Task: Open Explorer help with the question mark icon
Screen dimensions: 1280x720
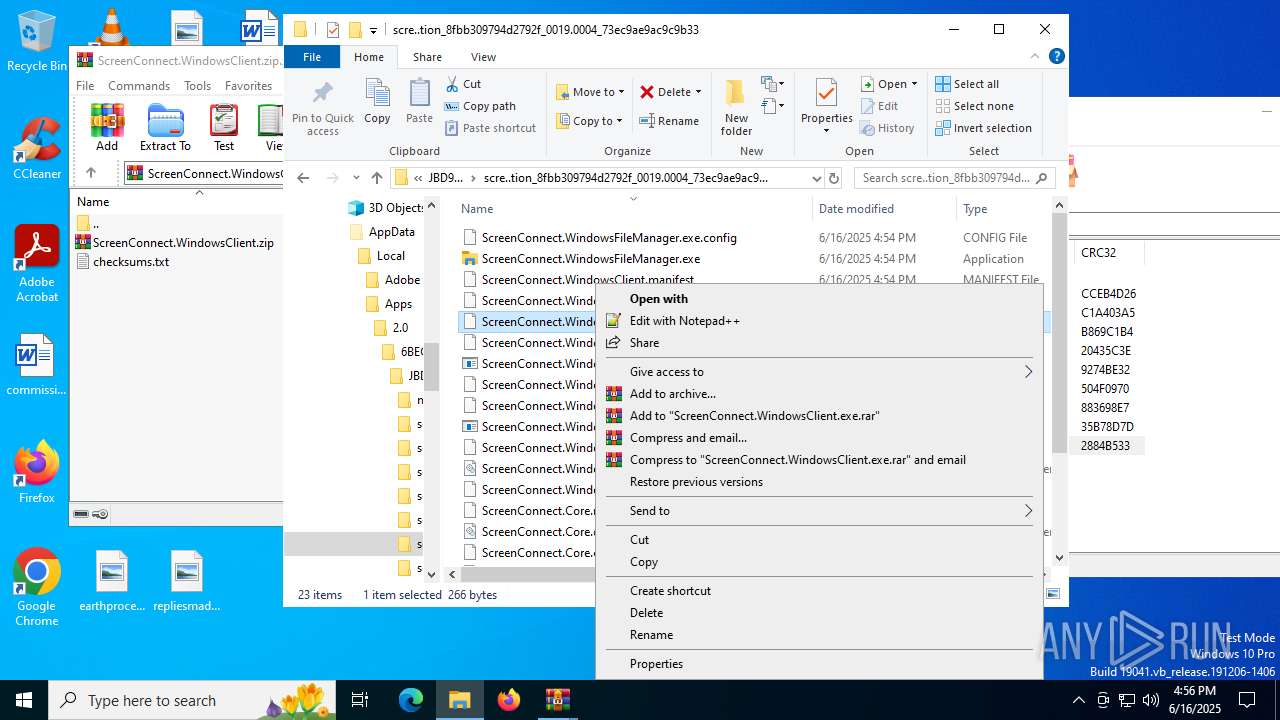Action: click(x=1056, y=57)
